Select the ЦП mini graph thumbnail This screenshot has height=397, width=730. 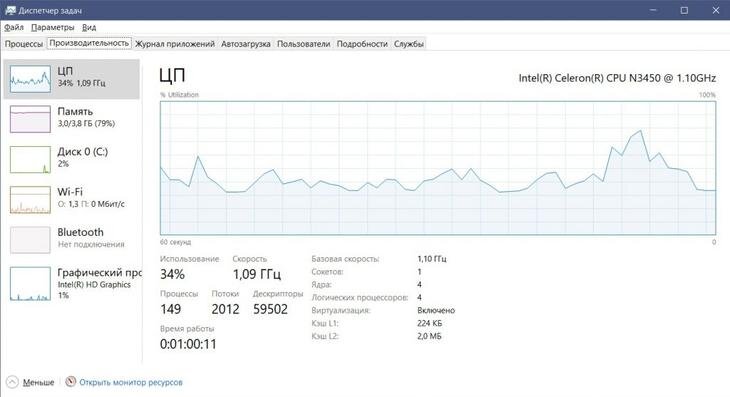pos(30,79)
